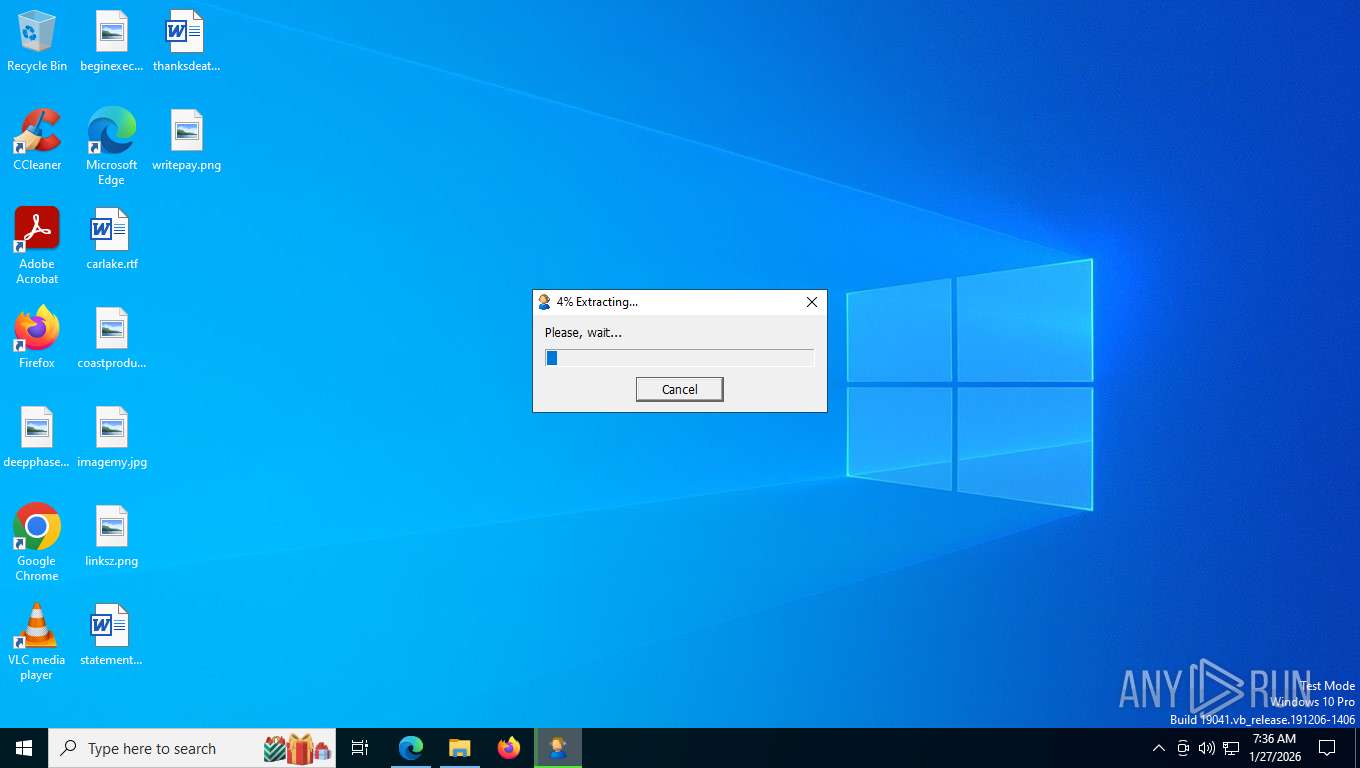Select the statement Word document icon

112,635
